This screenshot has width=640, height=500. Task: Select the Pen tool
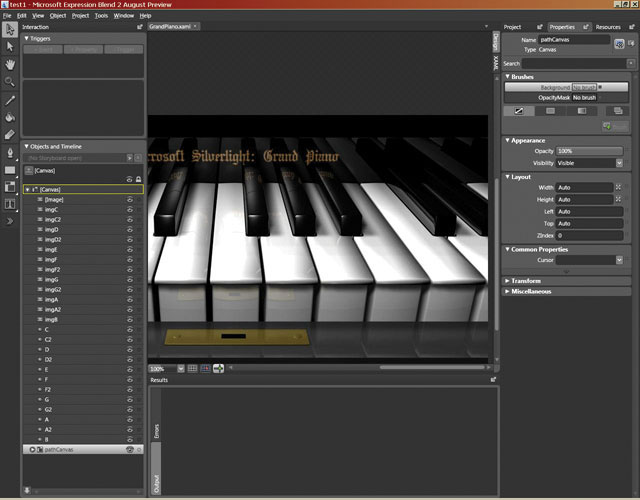[x=10, y=153]
